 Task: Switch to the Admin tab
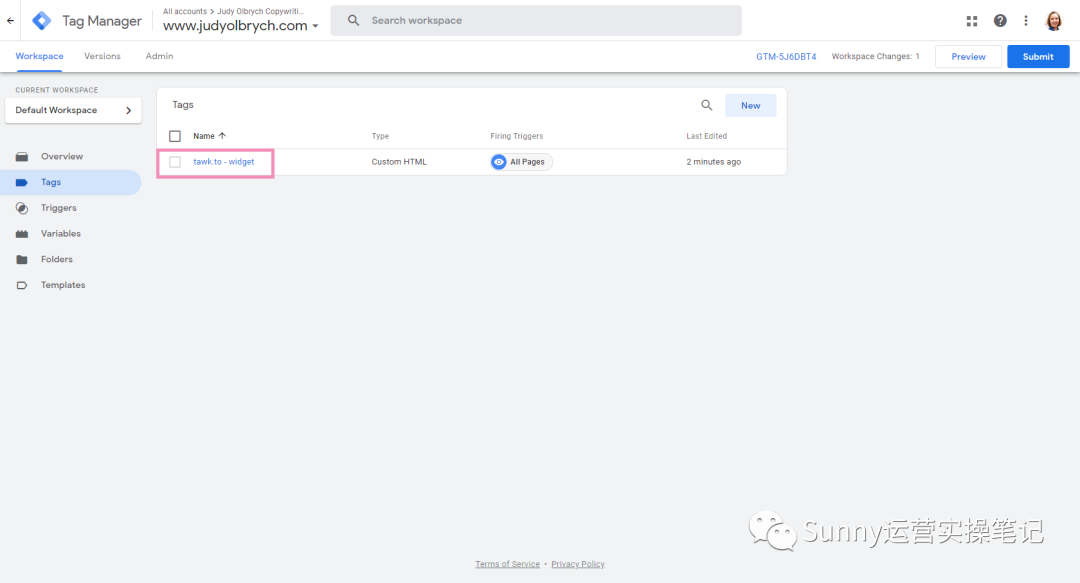click(x=159, y=57)
